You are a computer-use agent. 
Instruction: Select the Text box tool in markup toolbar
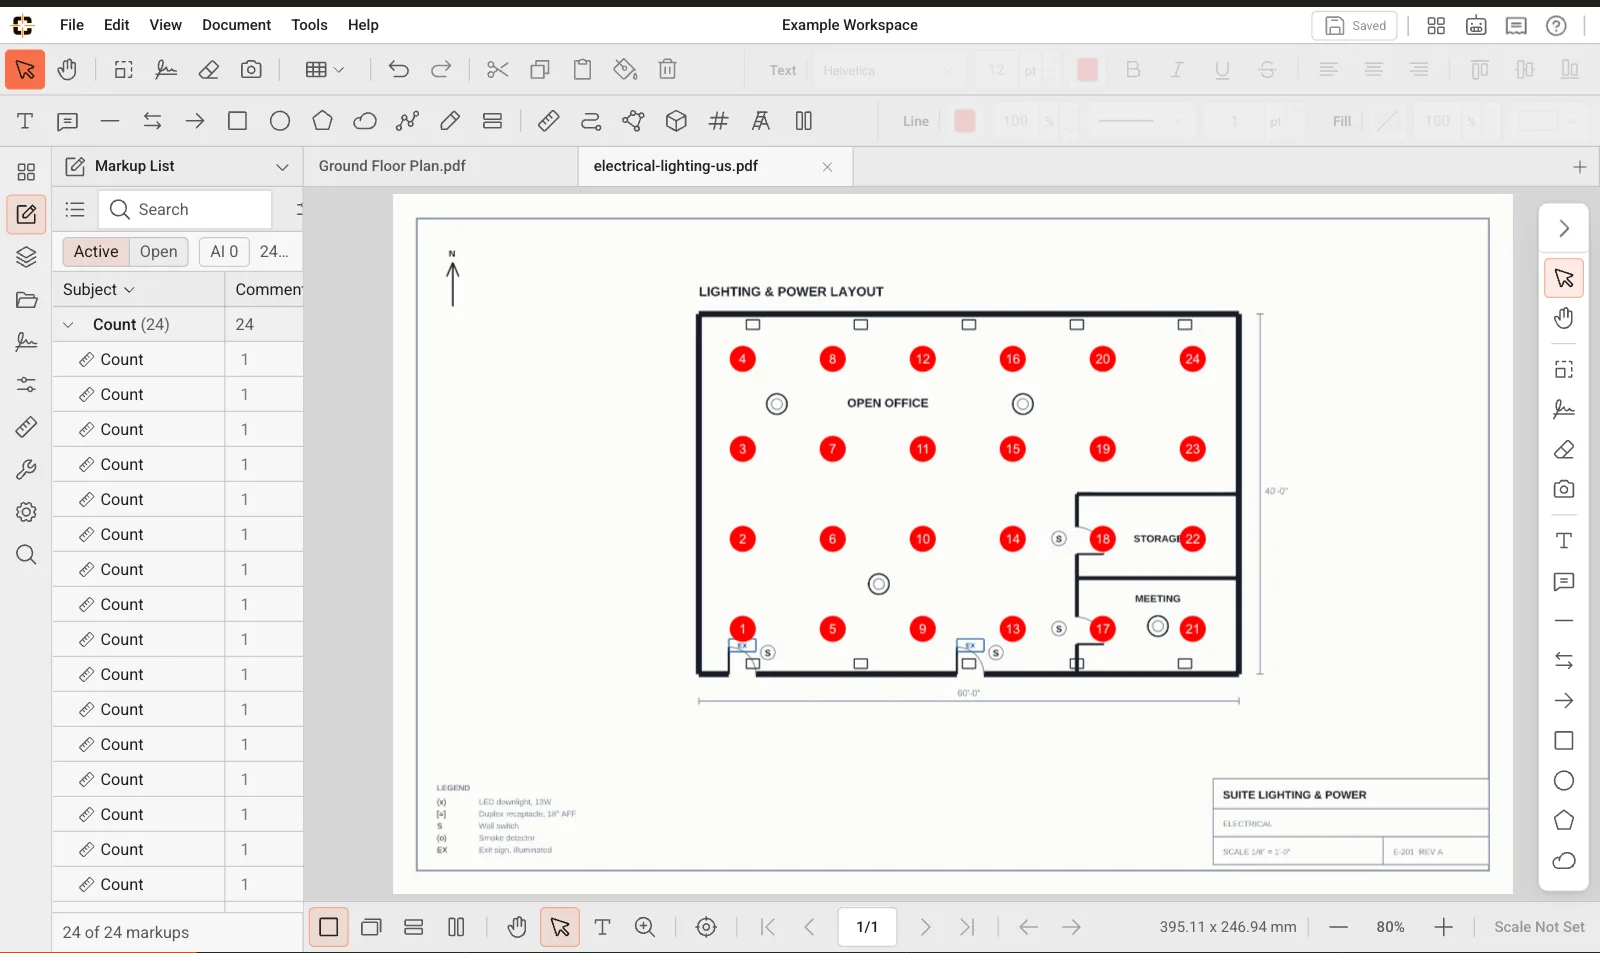click(x=25, y=121)
